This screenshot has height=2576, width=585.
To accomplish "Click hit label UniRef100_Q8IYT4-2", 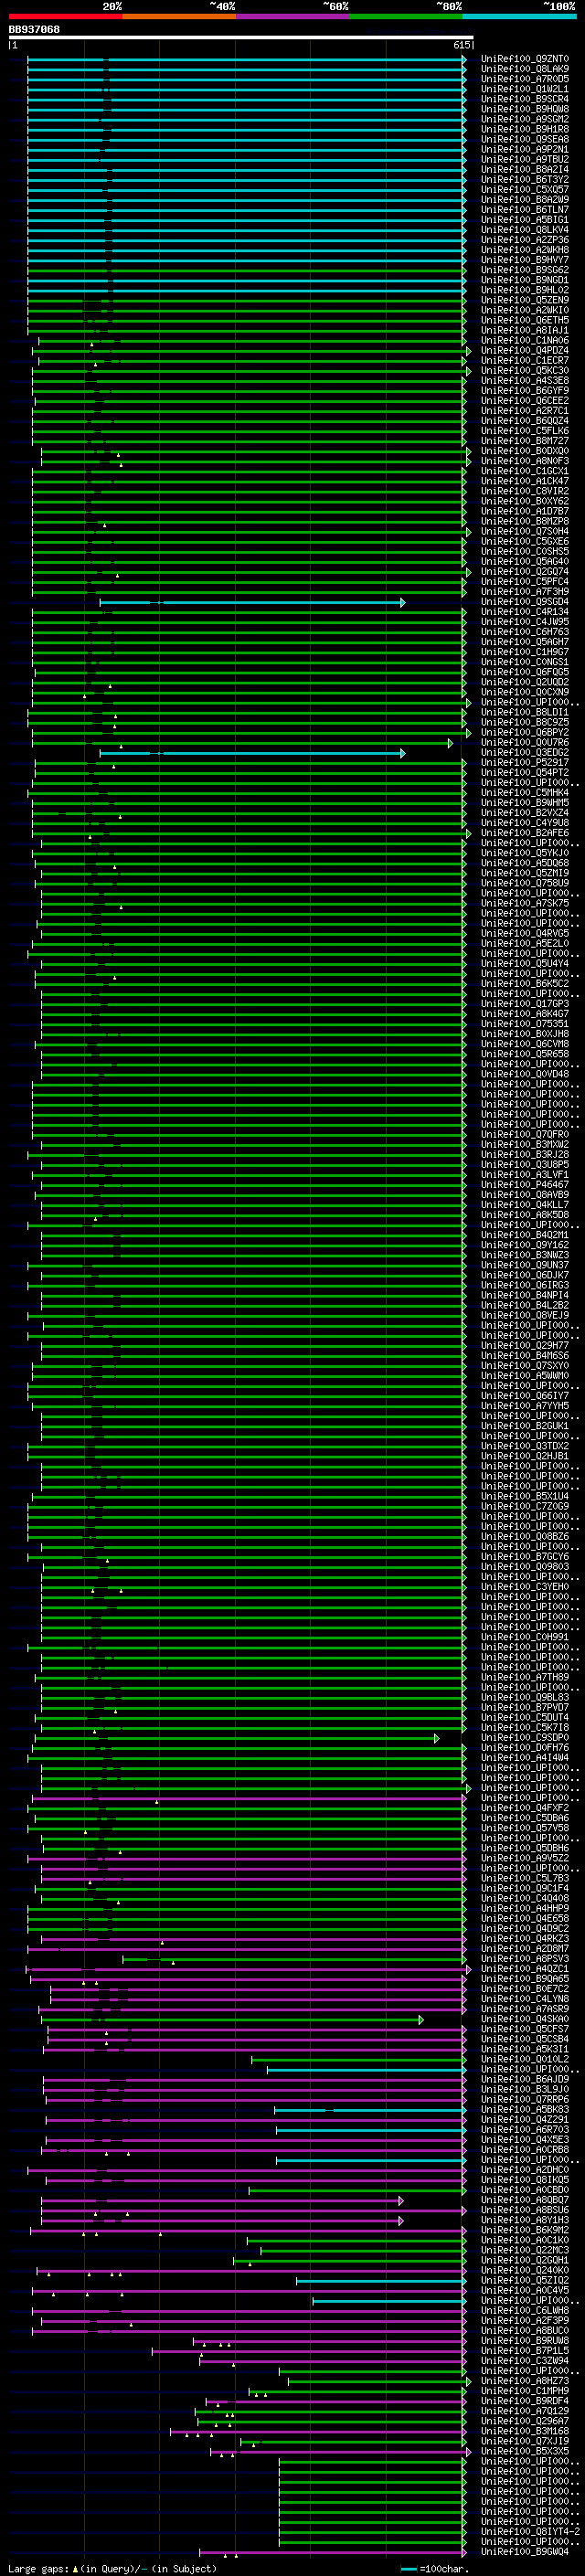I will click(530, 2531).
